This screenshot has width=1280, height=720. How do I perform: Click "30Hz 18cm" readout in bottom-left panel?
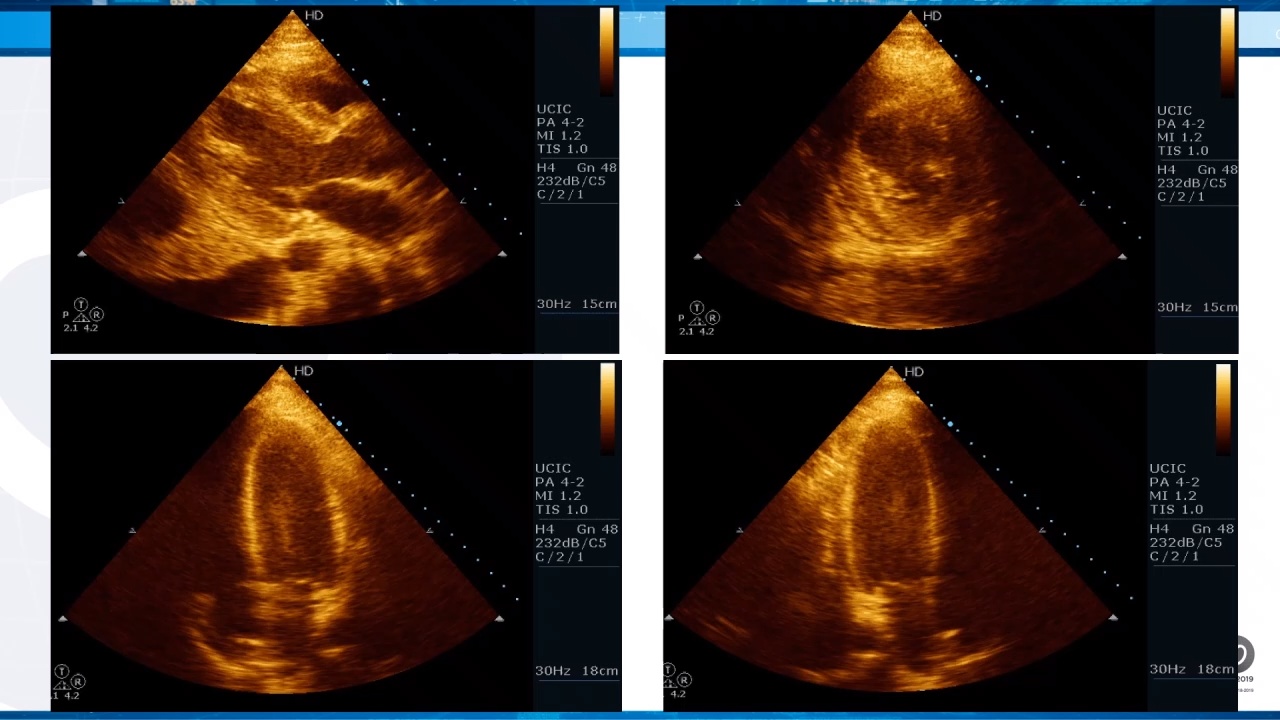pos(577,671)
